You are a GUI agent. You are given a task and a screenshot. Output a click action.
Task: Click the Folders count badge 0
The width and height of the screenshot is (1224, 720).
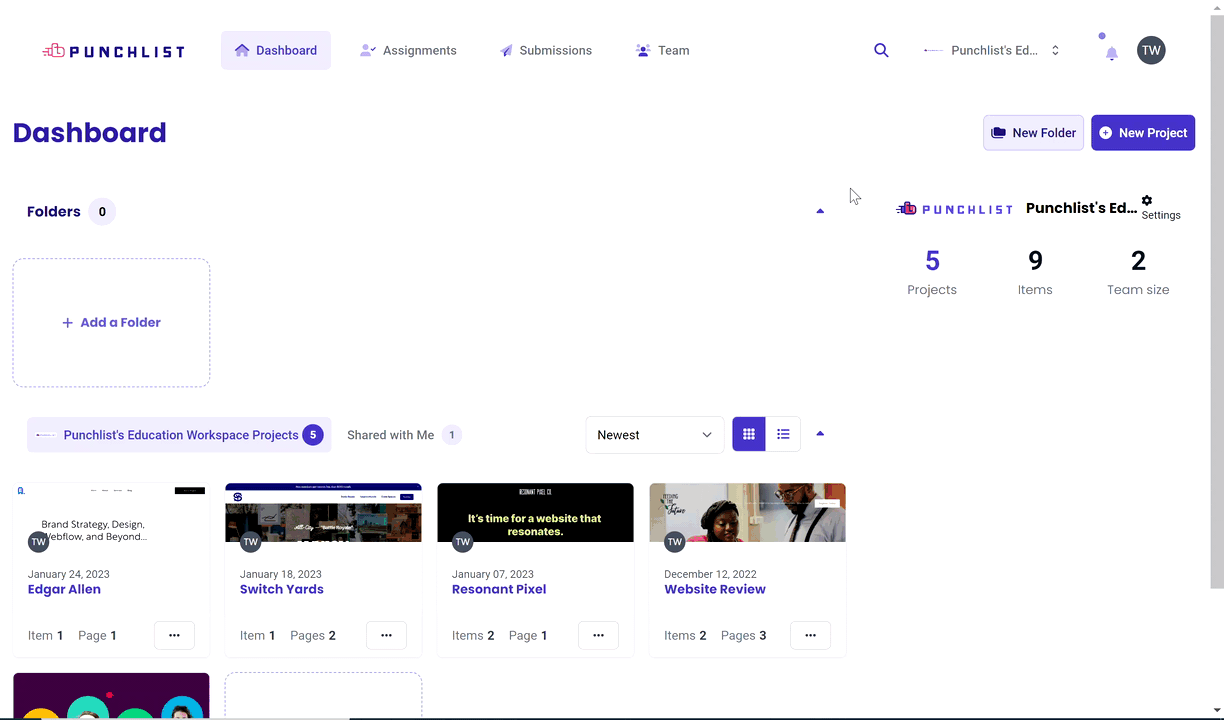102,212
